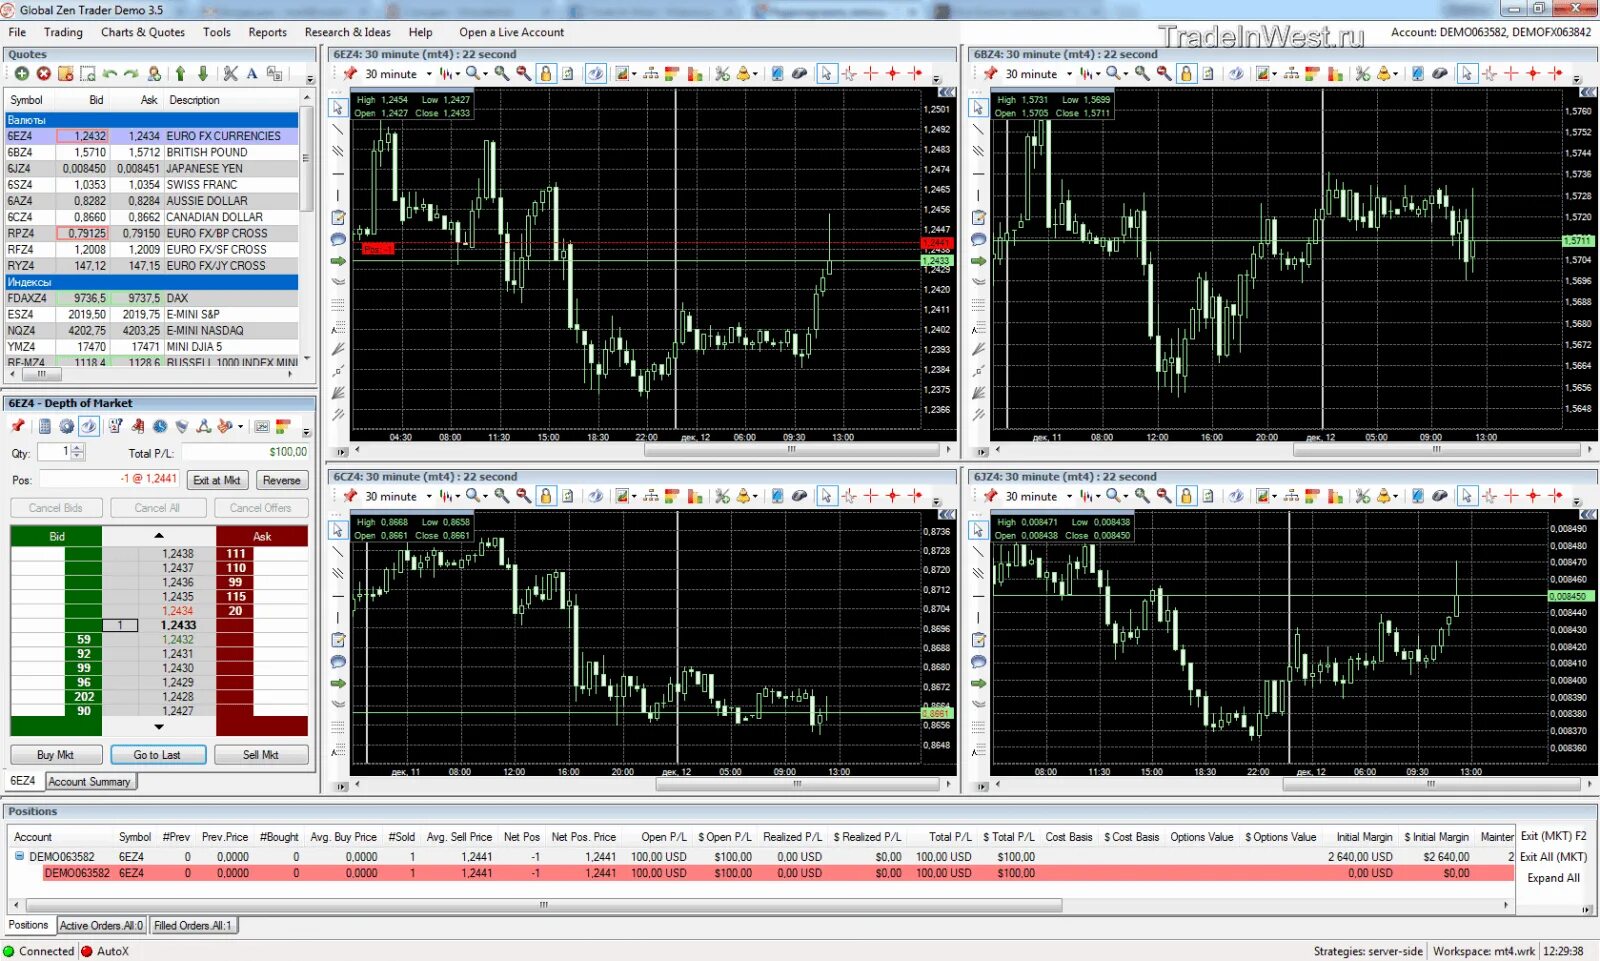This screenshot has height=961, width=1600.
Task: Toggle the lock button on 6CZ4 chart toolbar
Action: pyautogui.click(x=546, y=496)
